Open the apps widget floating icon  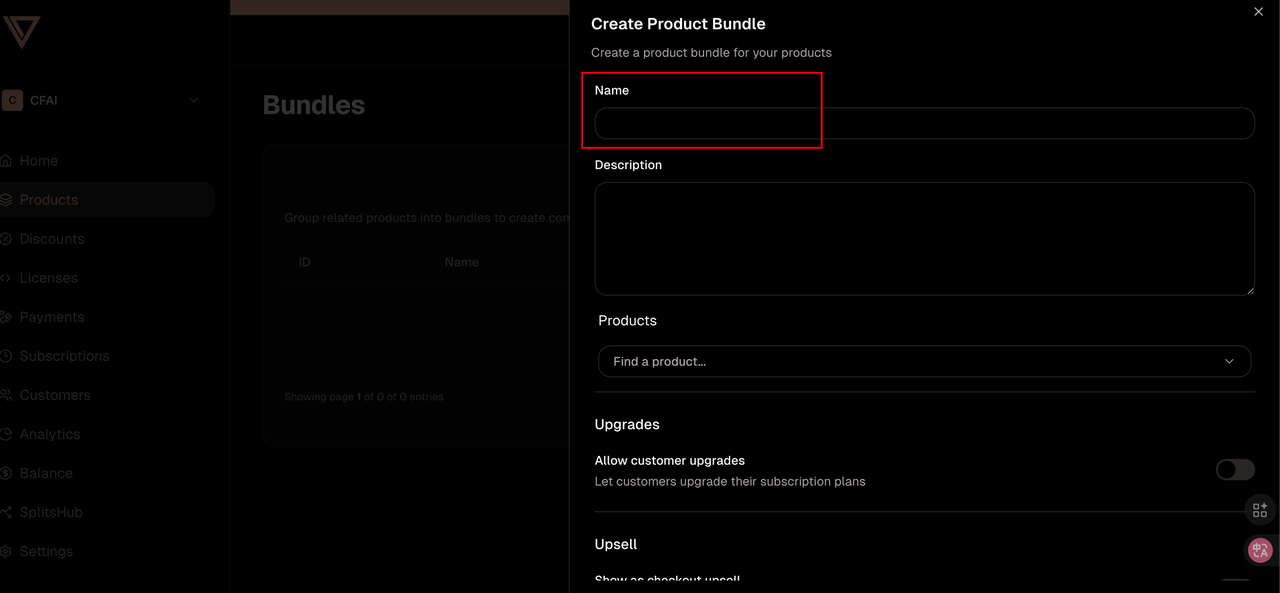tap(1259, 509)
